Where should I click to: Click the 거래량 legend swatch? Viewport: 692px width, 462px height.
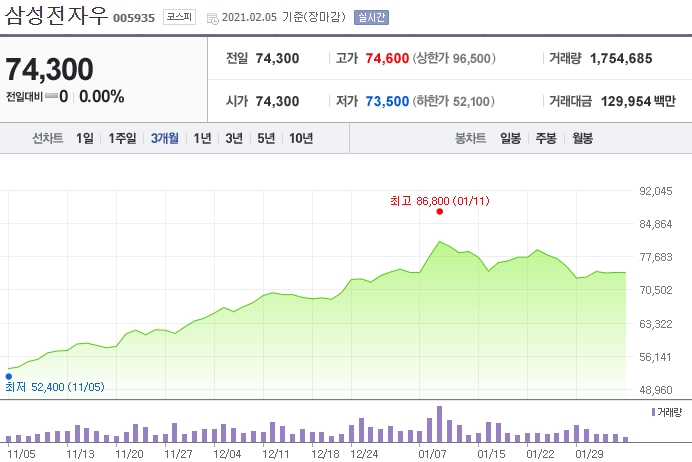pyautogui.click(x=654, y=412)
